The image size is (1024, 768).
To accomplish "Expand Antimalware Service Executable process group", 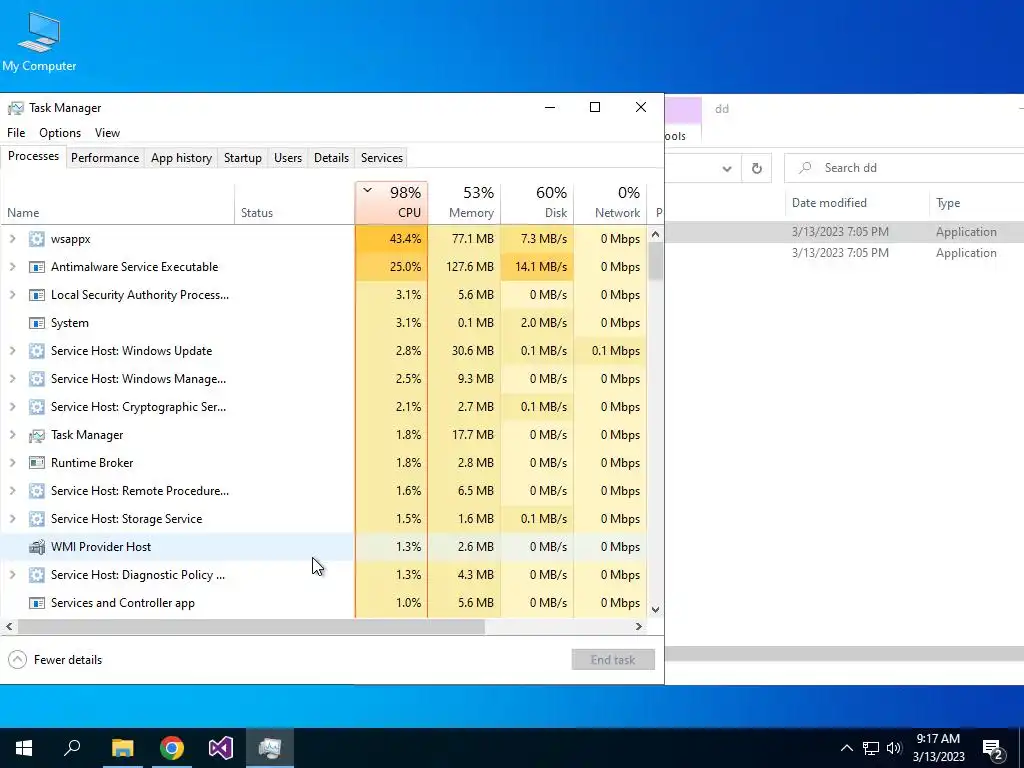I will coord(12,267).
